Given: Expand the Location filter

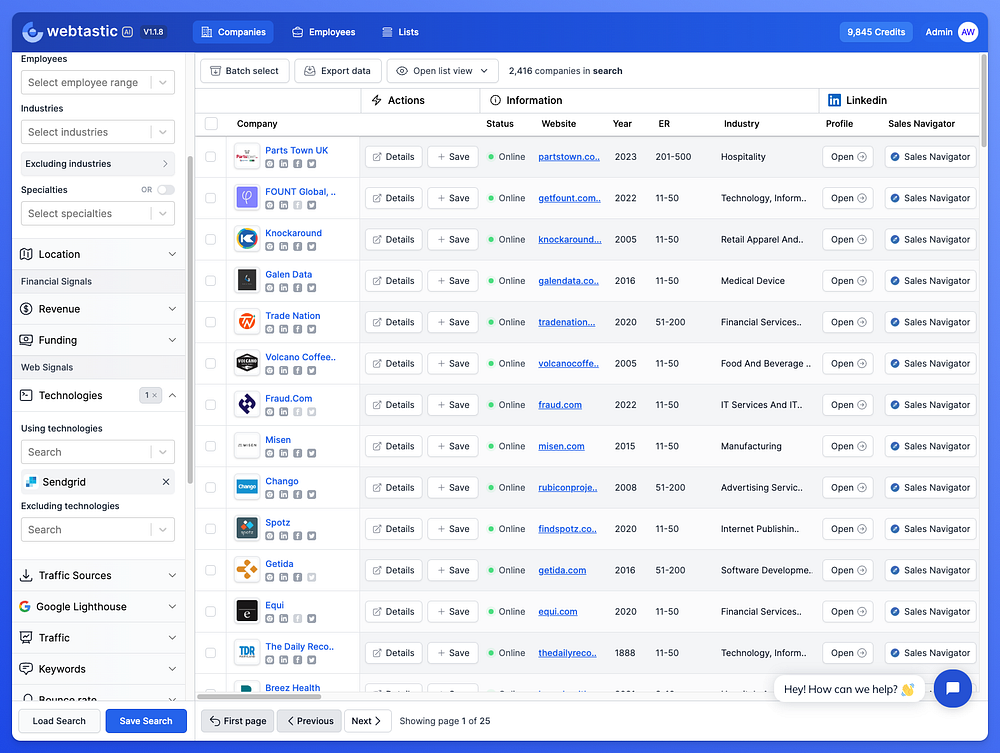Looking at the screenshot, I should 98,254.
